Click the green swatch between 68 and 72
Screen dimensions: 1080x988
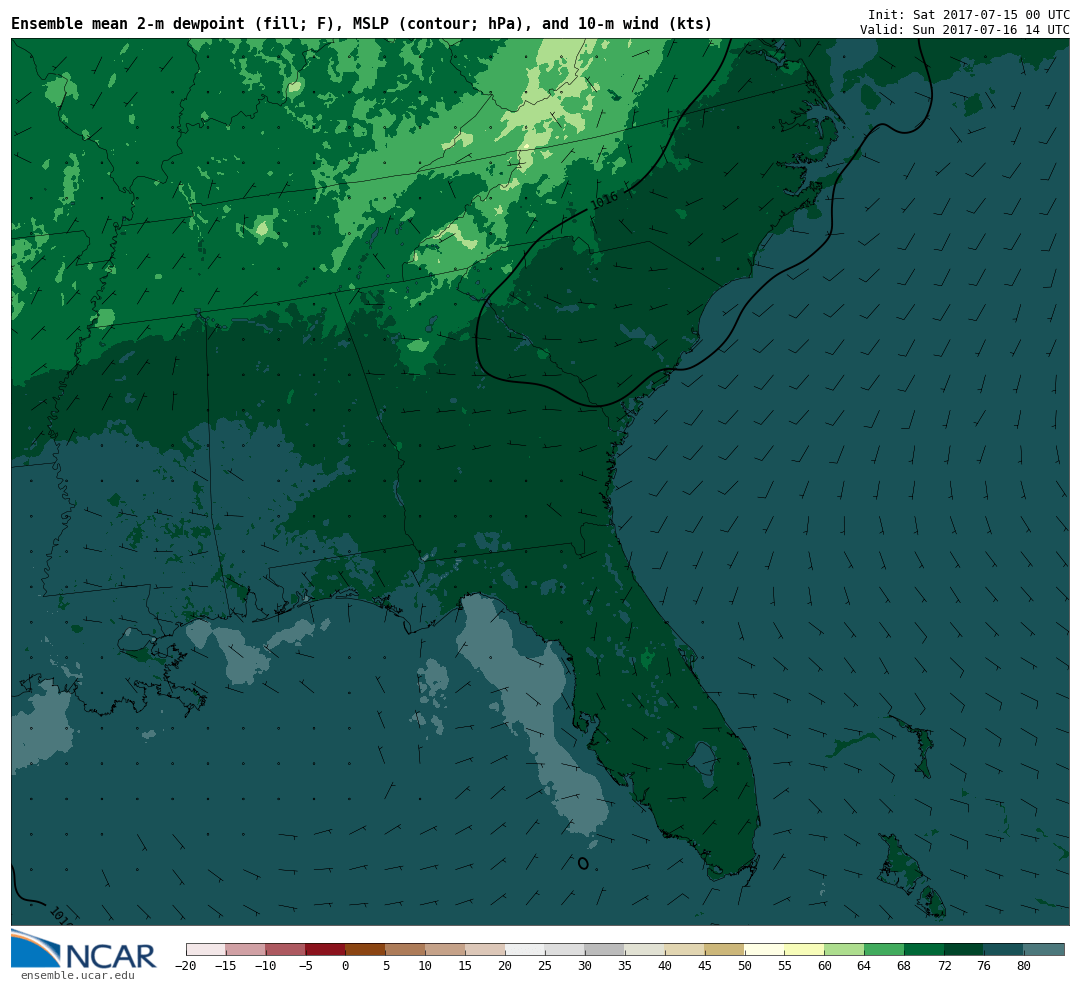(924, 949)
